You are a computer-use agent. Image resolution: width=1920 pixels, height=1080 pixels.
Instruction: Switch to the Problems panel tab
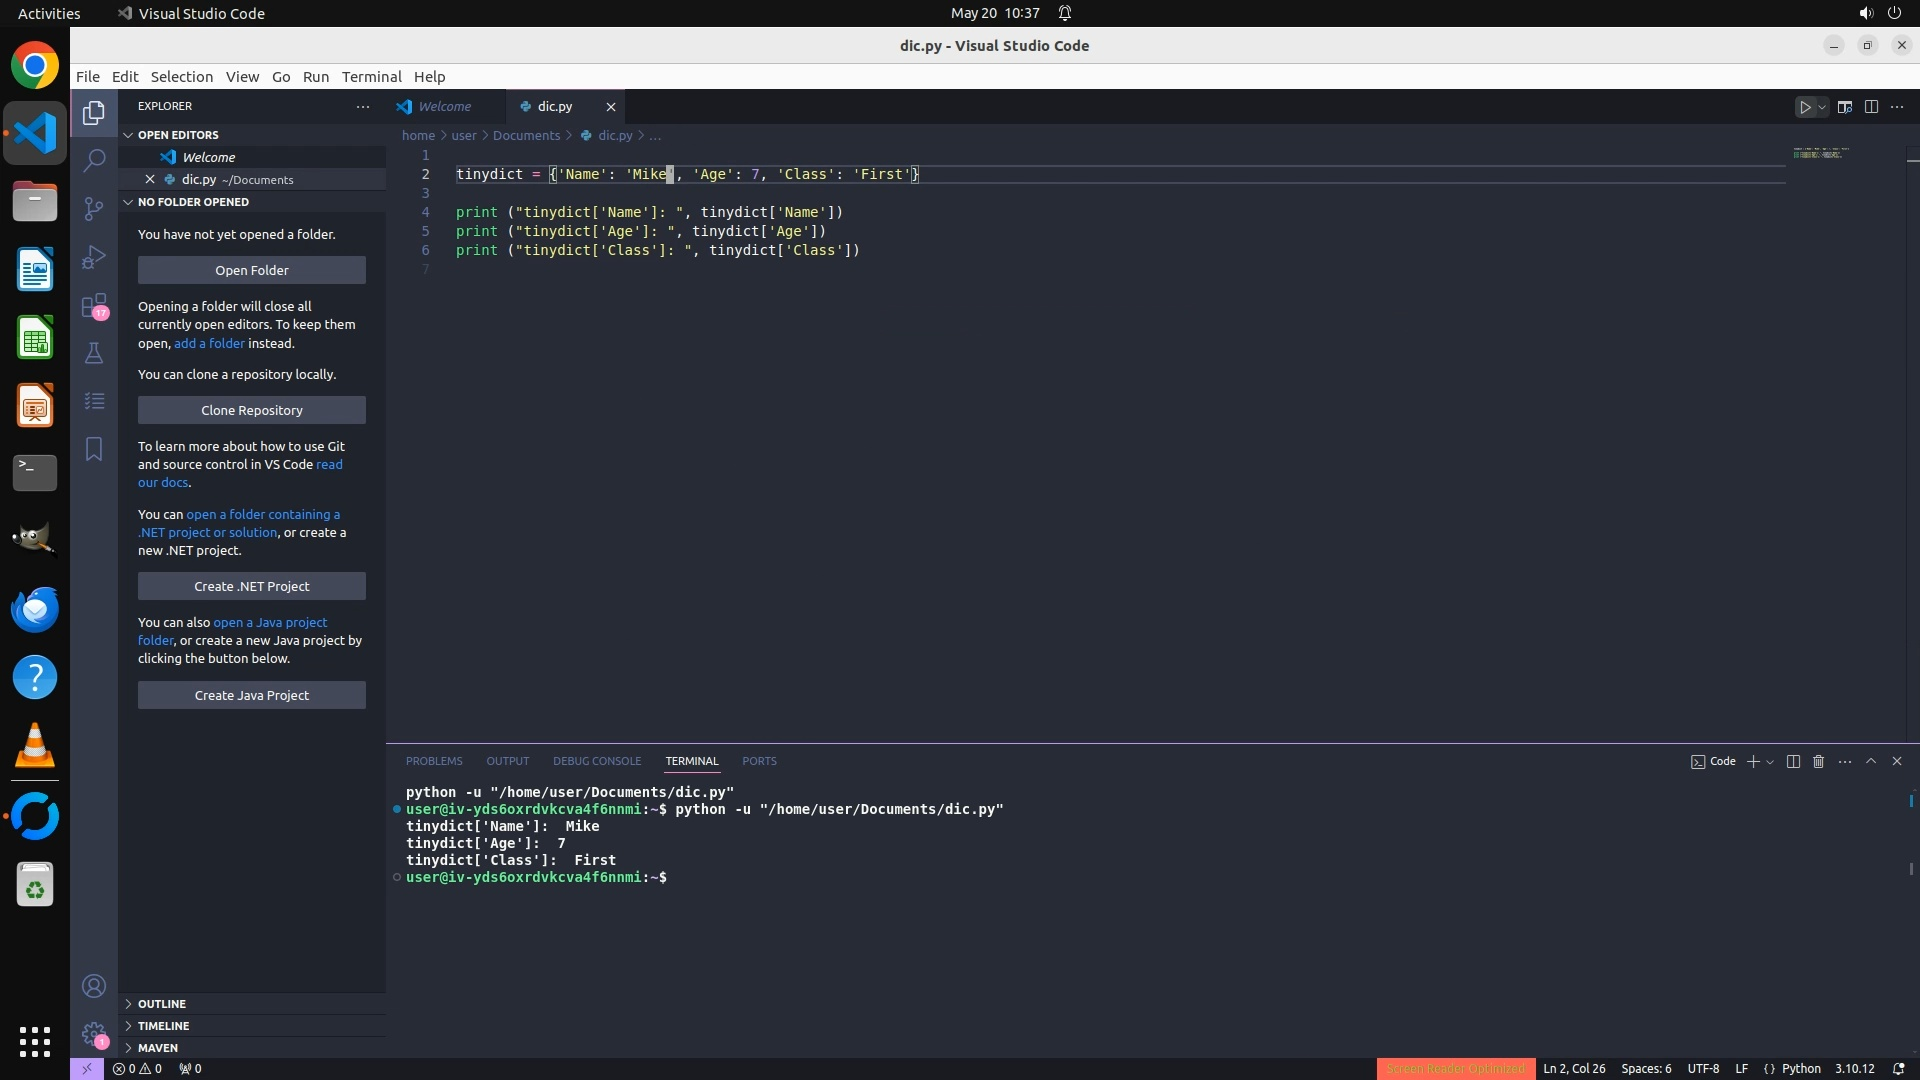(434, 762)
